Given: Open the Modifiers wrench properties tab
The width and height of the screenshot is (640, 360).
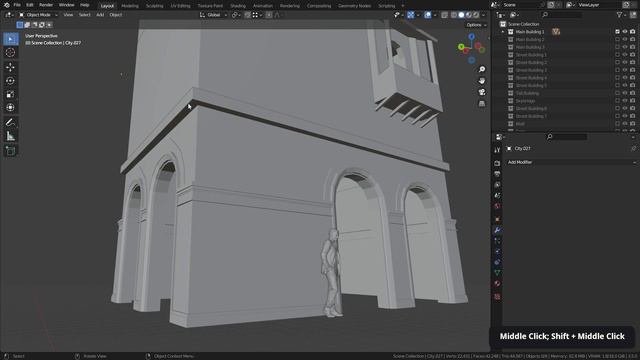Looking at the screenshot, I should pos(497,230).
